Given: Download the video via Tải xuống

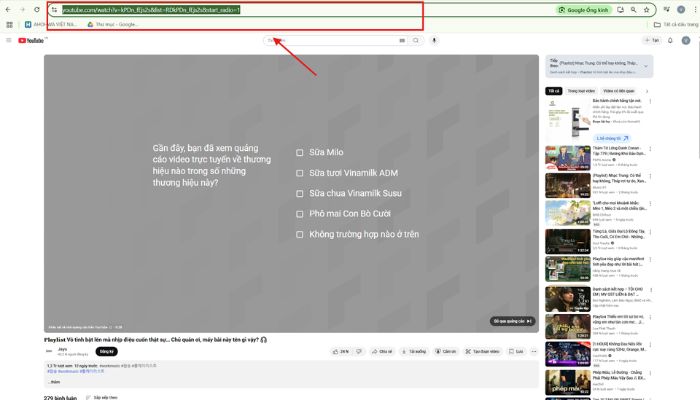Looking at the screenshot, I should click(x=414, y=352).
